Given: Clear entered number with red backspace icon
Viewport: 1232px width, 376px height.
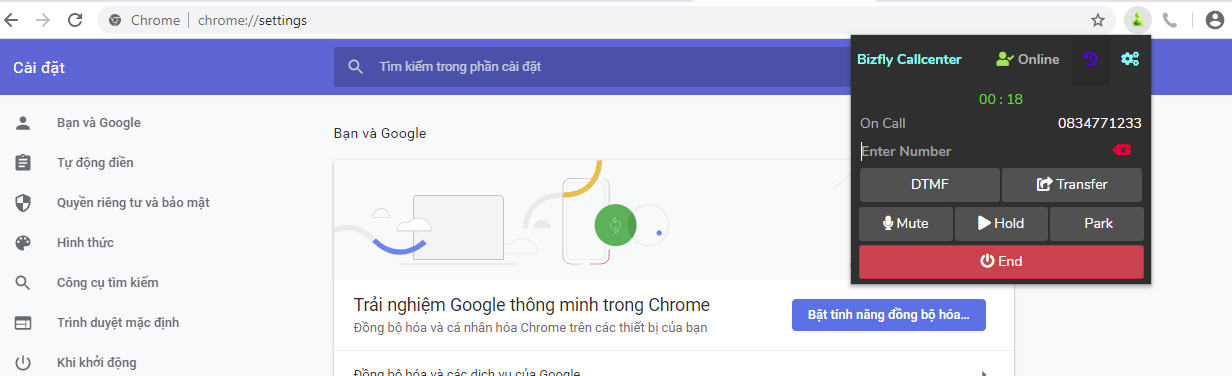Looking at the screenshot, I should [1122, 150].
